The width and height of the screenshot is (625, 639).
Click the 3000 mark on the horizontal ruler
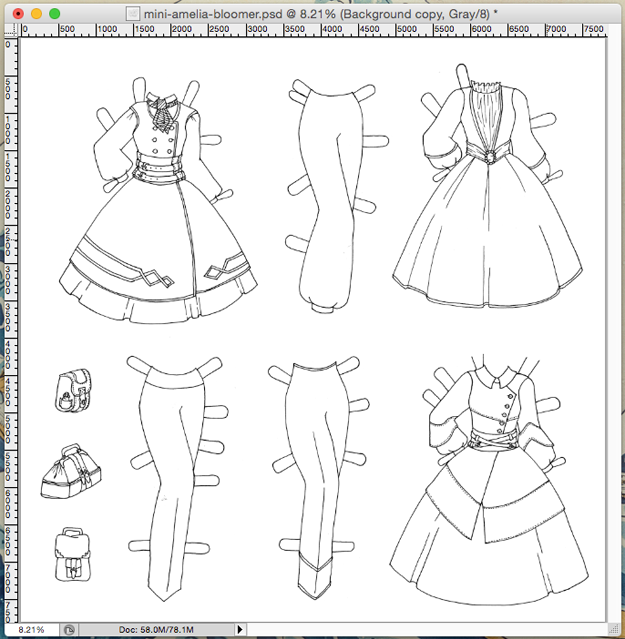pos(257,29)
